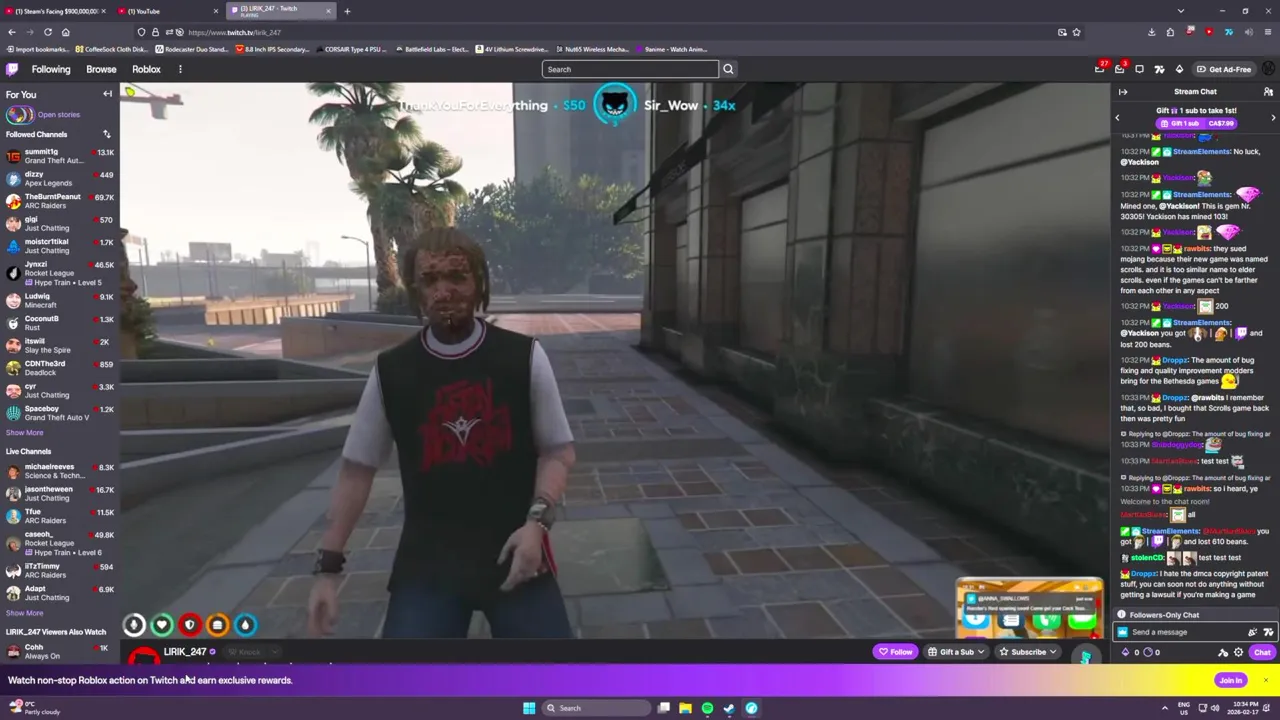Screen dimensions: 1280x720
Task: Select the LIRIK_247 Twitch tab
Action: (x=282, y=11)
